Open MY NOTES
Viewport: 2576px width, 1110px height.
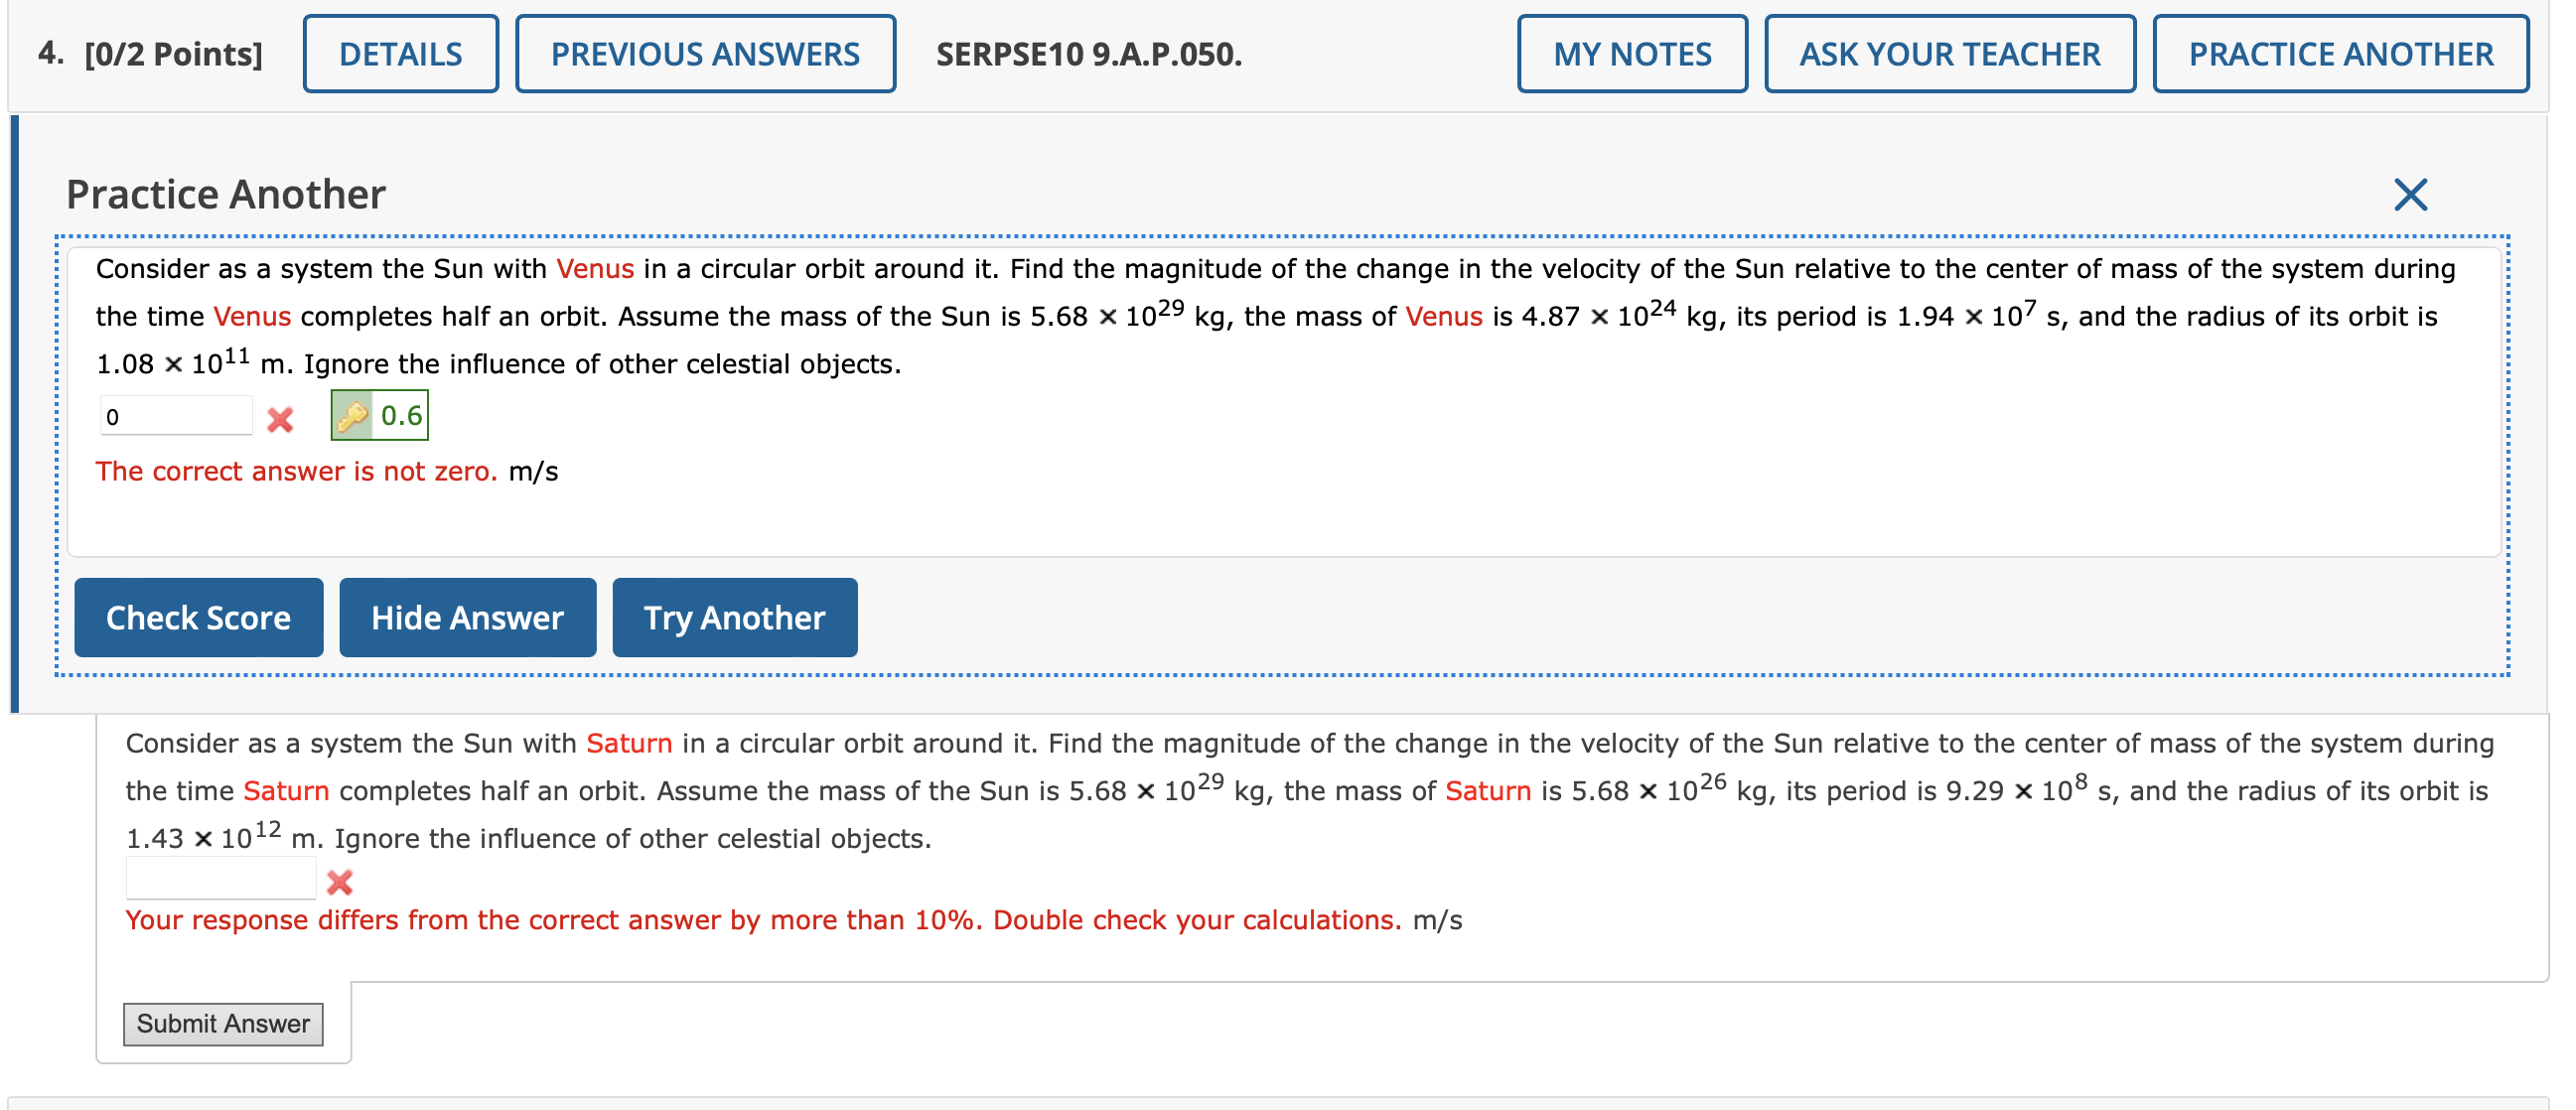[1632, 54]
